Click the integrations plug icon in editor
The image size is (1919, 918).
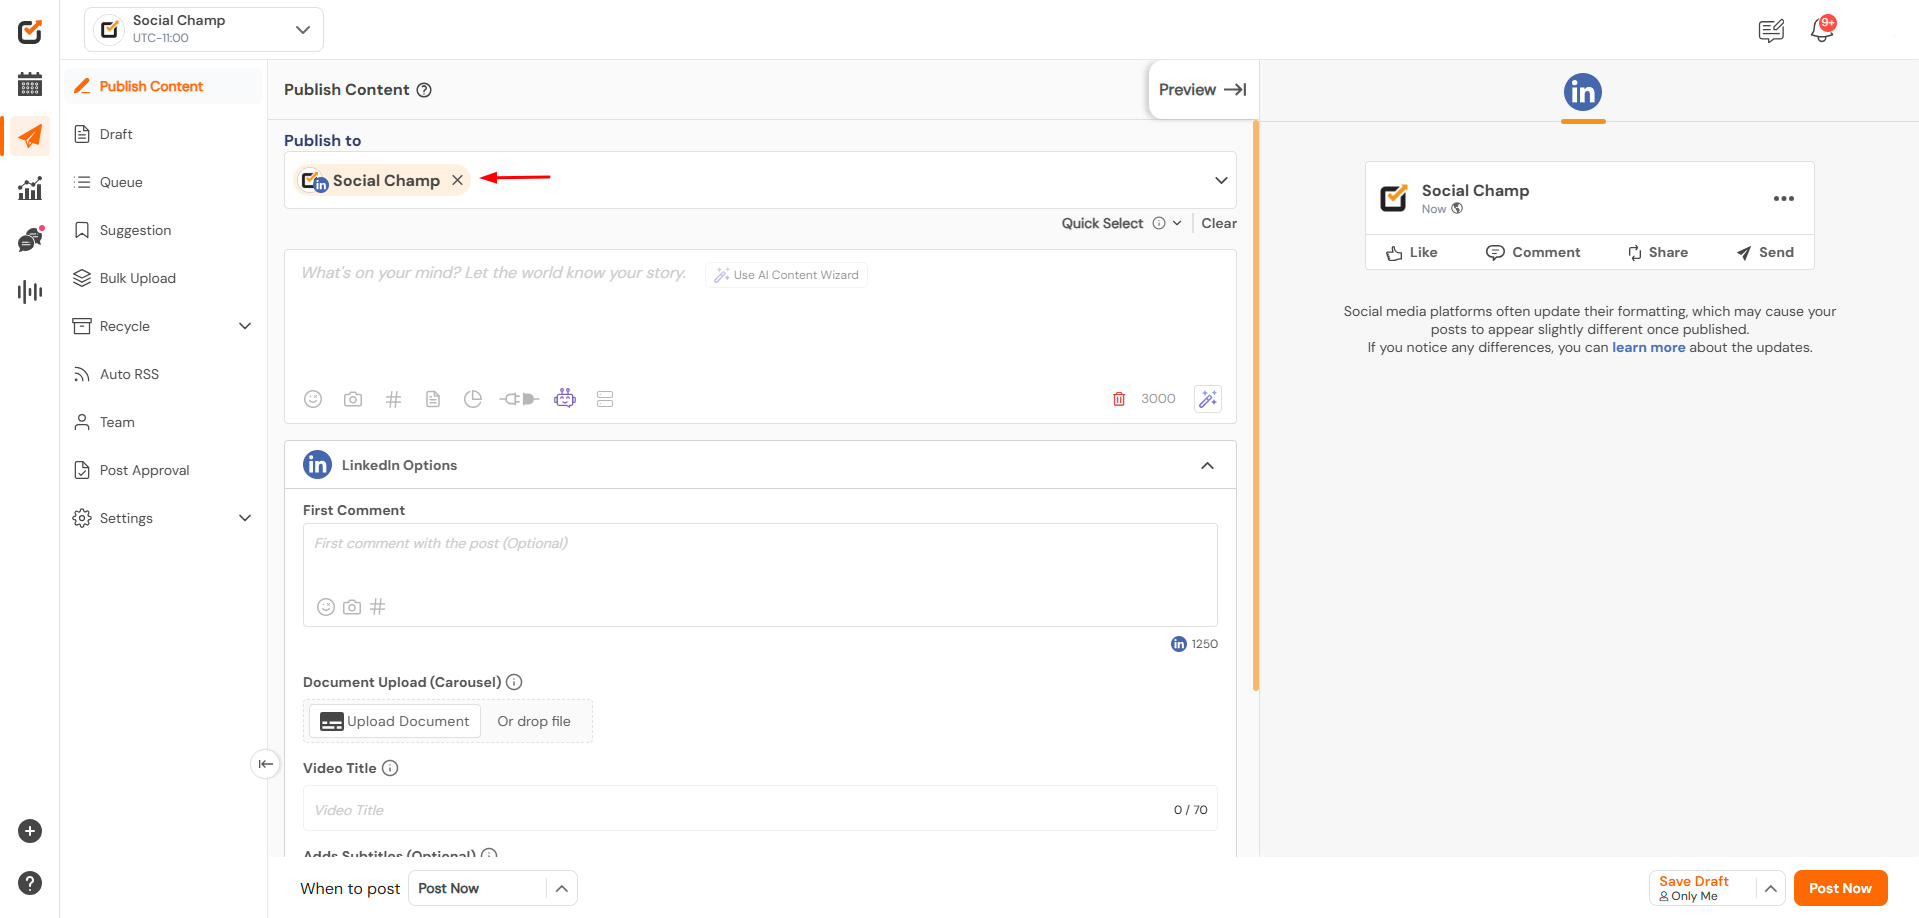pyautogui.click(x=519, y=399)
